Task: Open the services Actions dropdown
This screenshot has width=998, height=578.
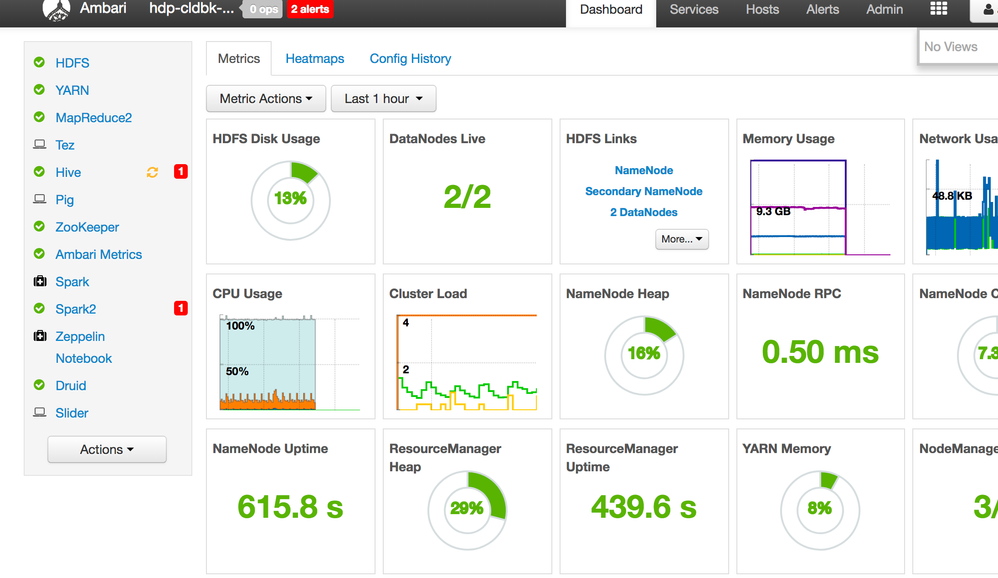Action: point(107,449)
